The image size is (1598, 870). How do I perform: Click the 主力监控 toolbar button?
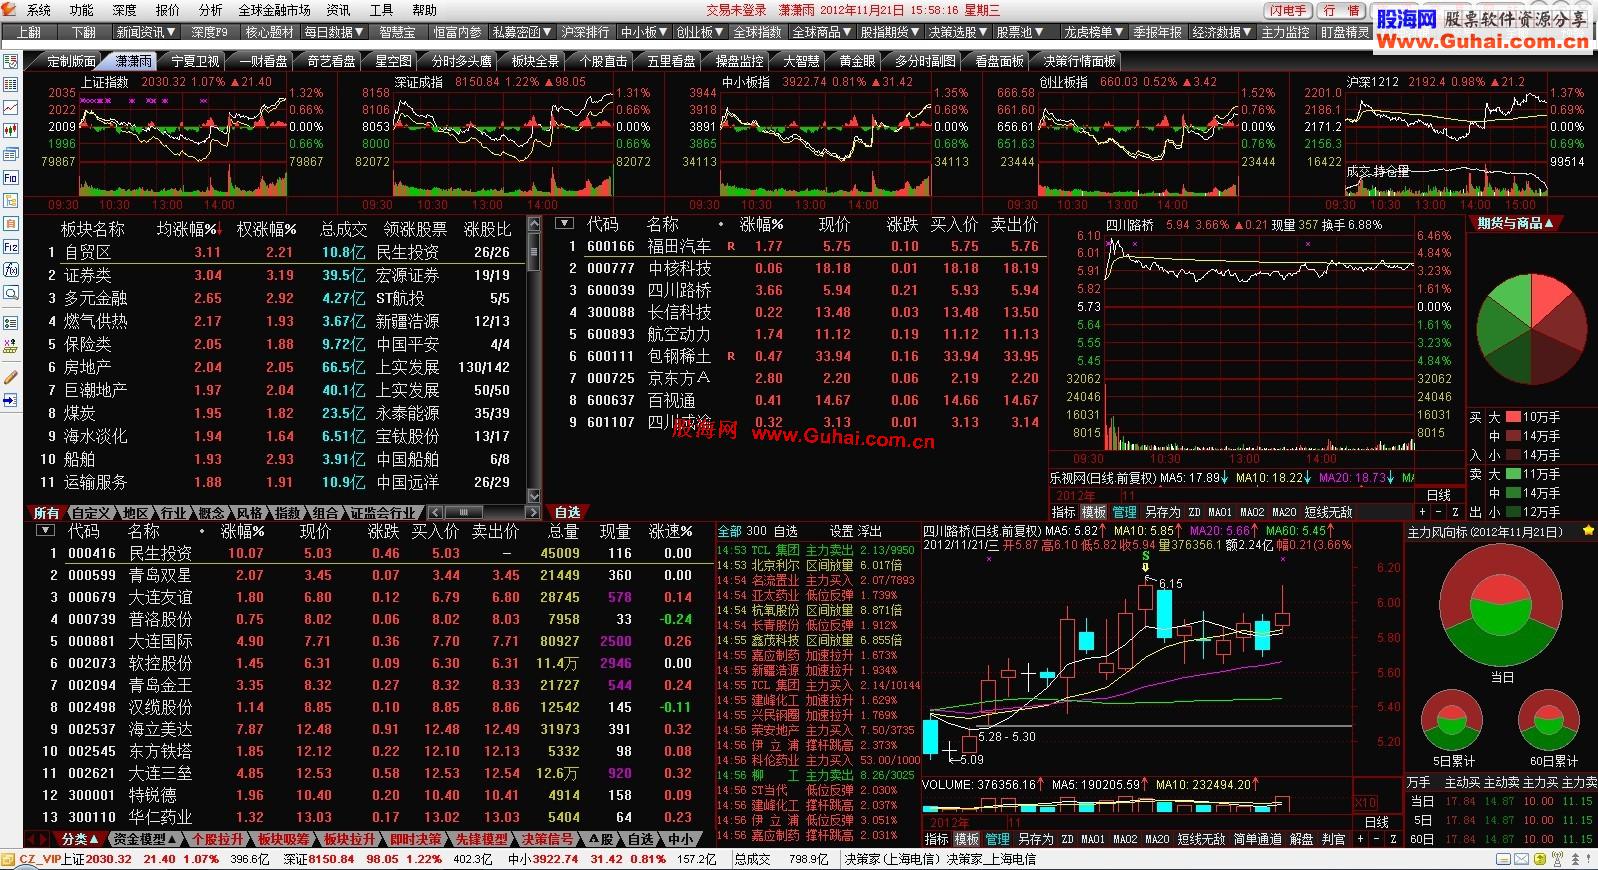point(1285,32)
